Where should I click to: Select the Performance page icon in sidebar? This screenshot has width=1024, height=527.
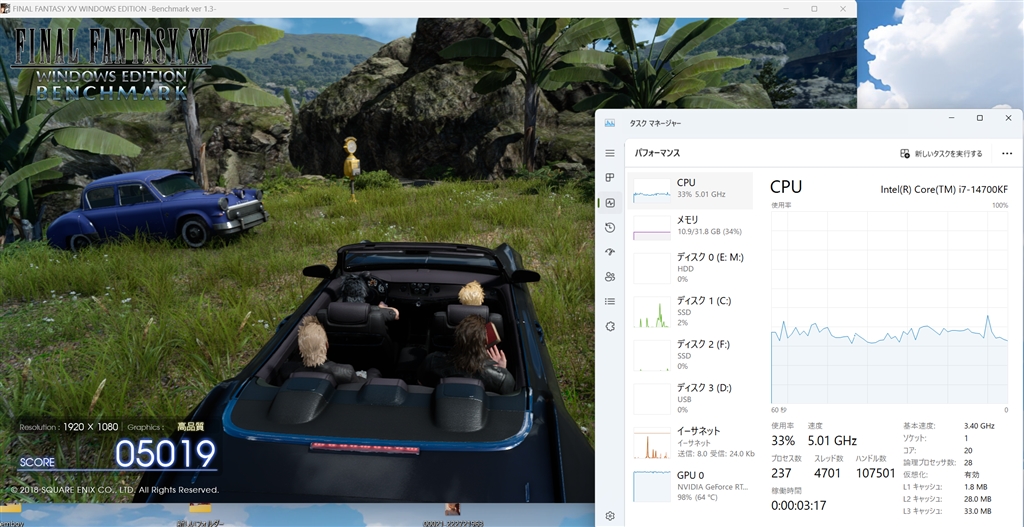click(x=610, y=202)
